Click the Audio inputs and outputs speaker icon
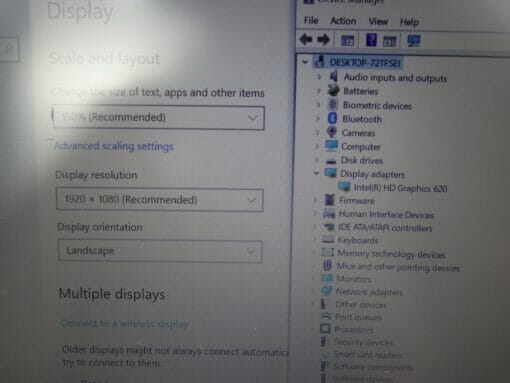Viewport: 510px width, 383px height. pyautogui.click(x=333, y=77)
